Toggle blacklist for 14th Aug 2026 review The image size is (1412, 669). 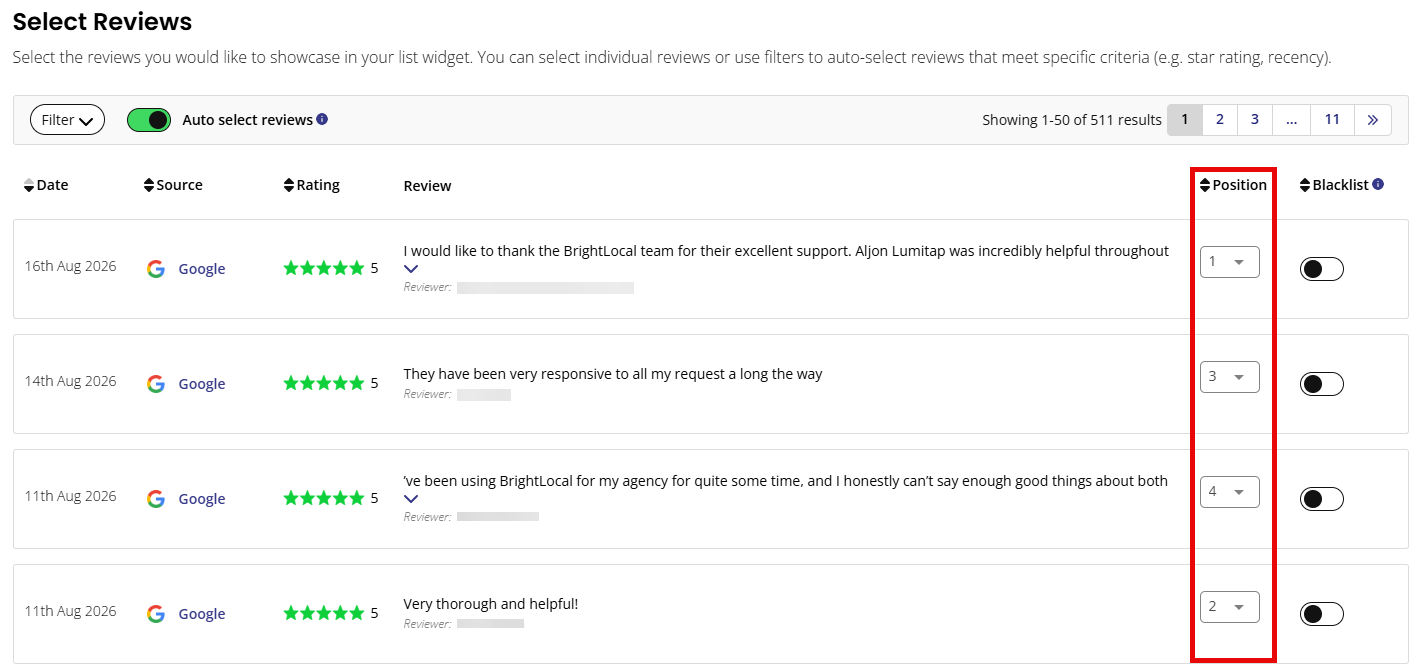click(1321, 384)
